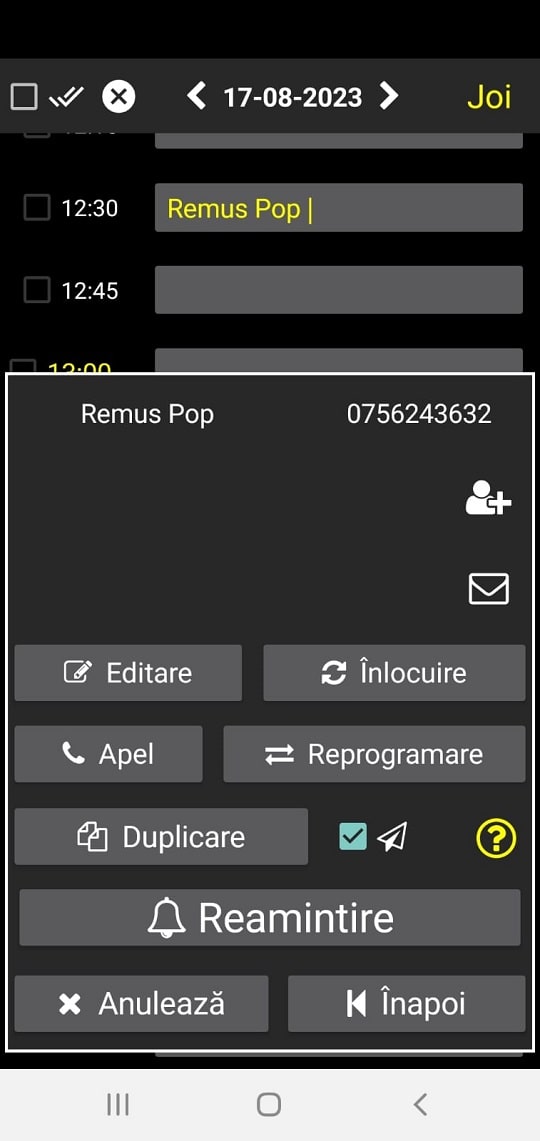This screenshot has width=540, height=1141.
Task: Click the double checkmark icon in header
Action: [66, 96]
